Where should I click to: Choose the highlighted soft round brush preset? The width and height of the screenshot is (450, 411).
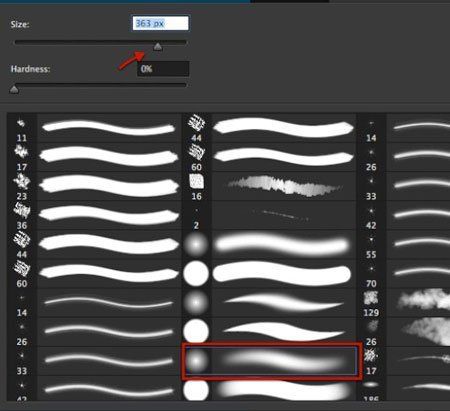tap(271, 361)
